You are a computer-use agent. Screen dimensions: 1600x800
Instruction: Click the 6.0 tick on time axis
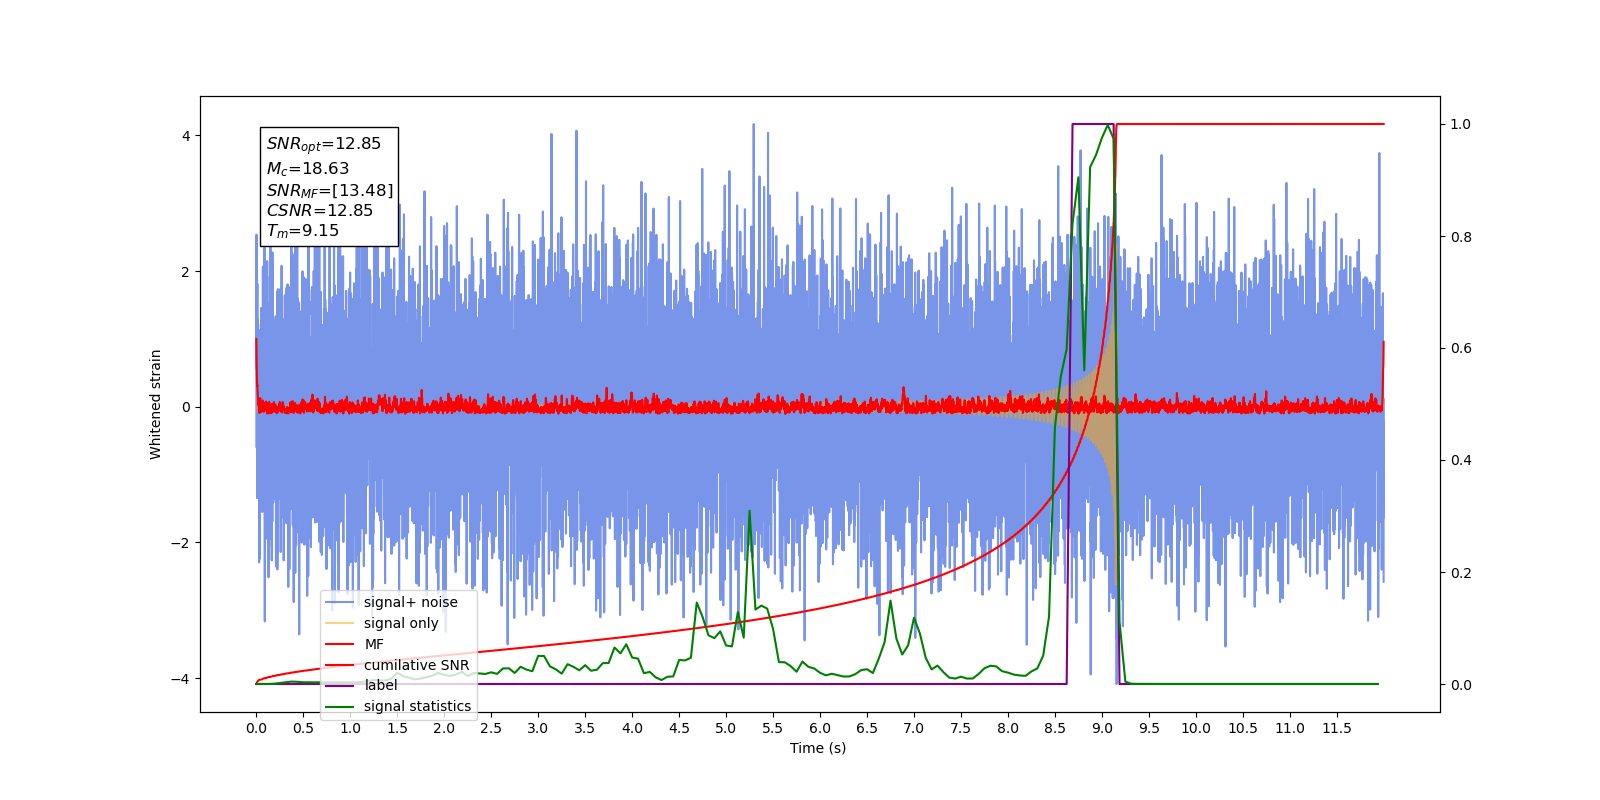(820, 728)
